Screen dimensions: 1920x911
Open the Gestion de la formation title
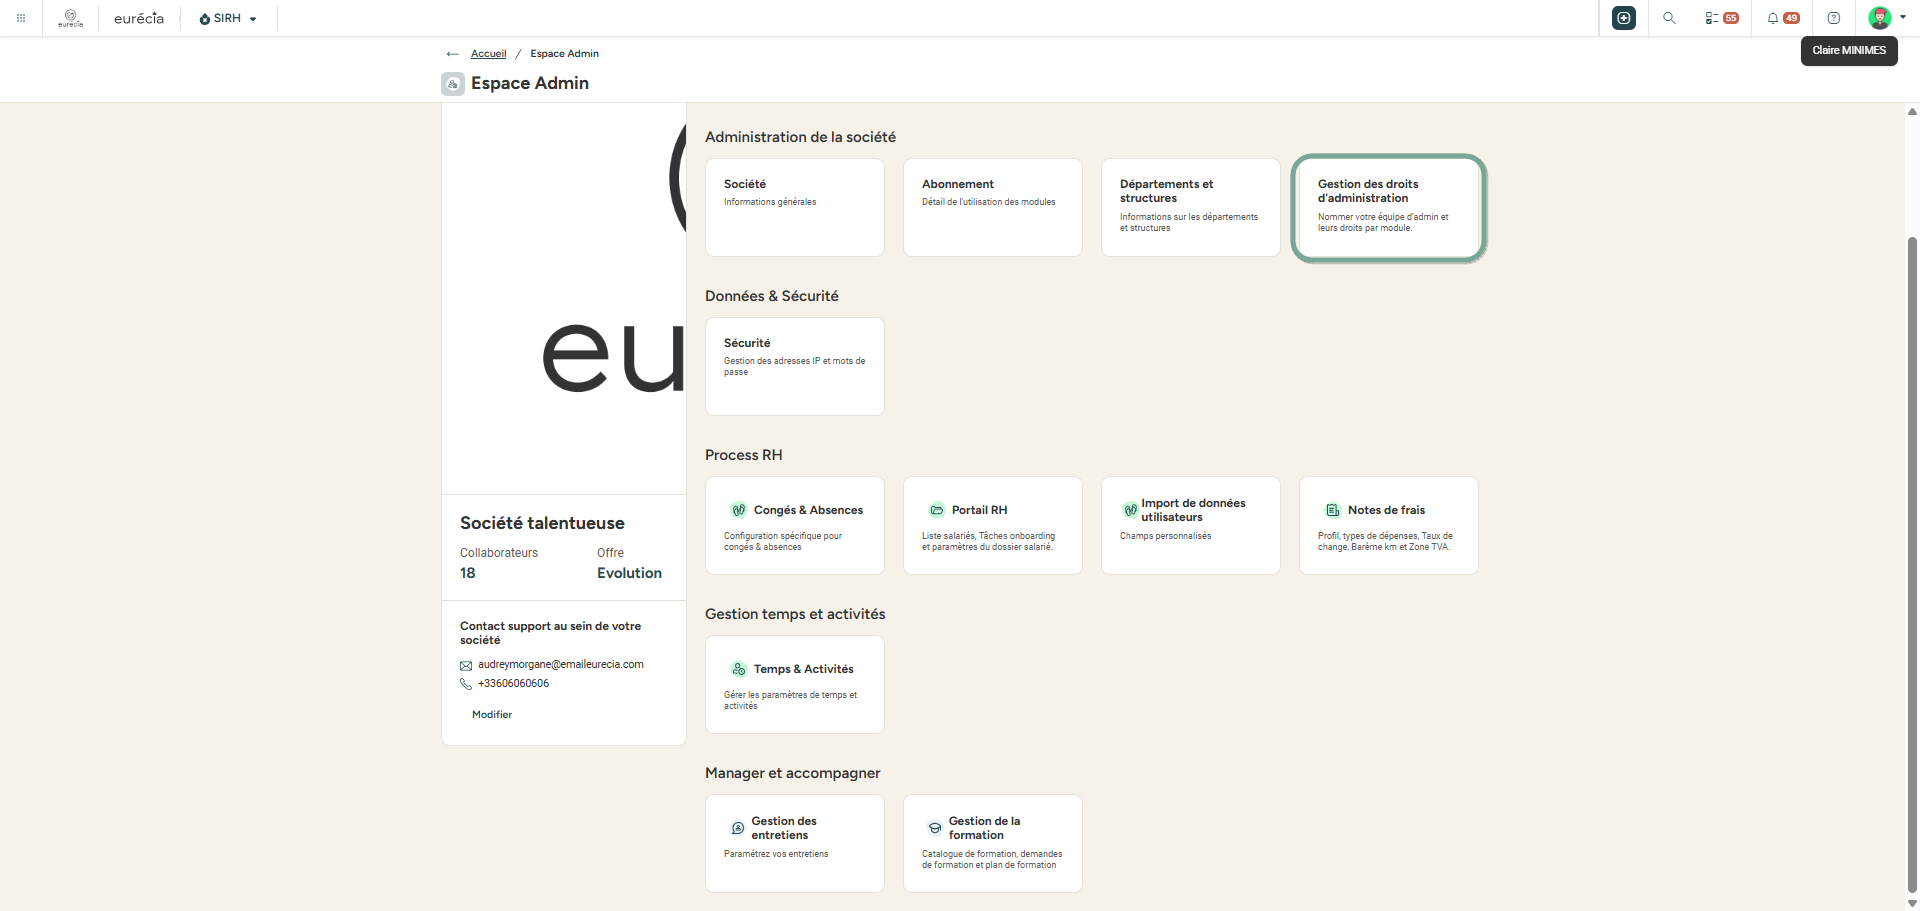pos(985,828)
